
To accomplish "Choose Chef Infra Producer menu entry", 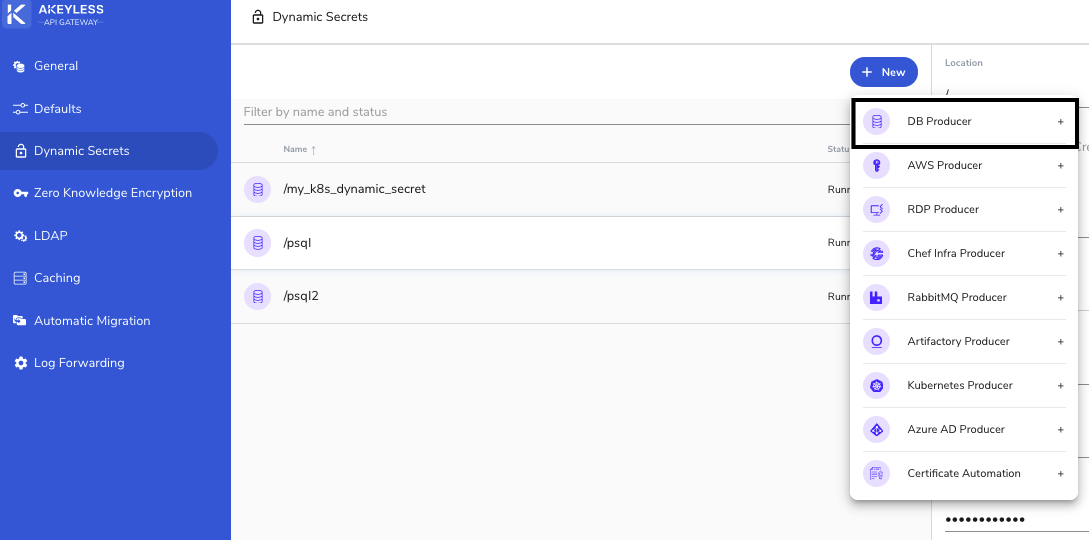I will (964, 254).
